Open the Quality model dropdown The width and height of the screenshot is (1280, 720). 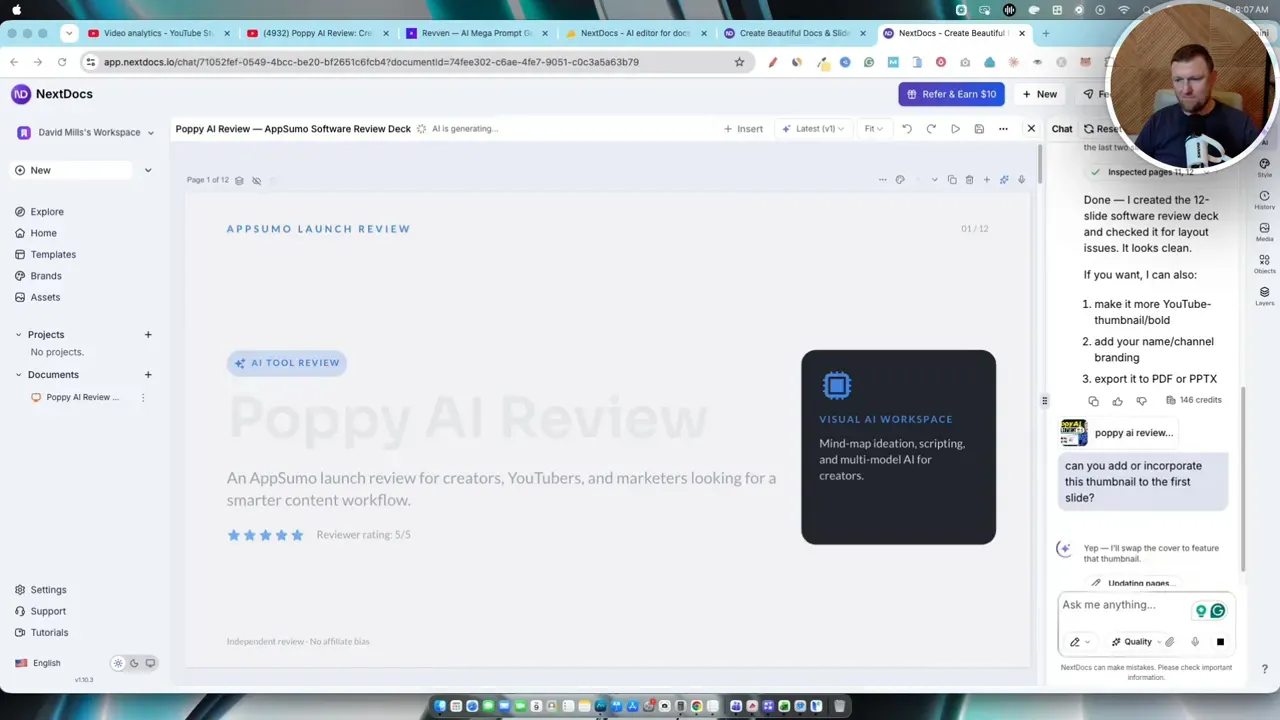pyautogui.click(x=1136, y=642)
